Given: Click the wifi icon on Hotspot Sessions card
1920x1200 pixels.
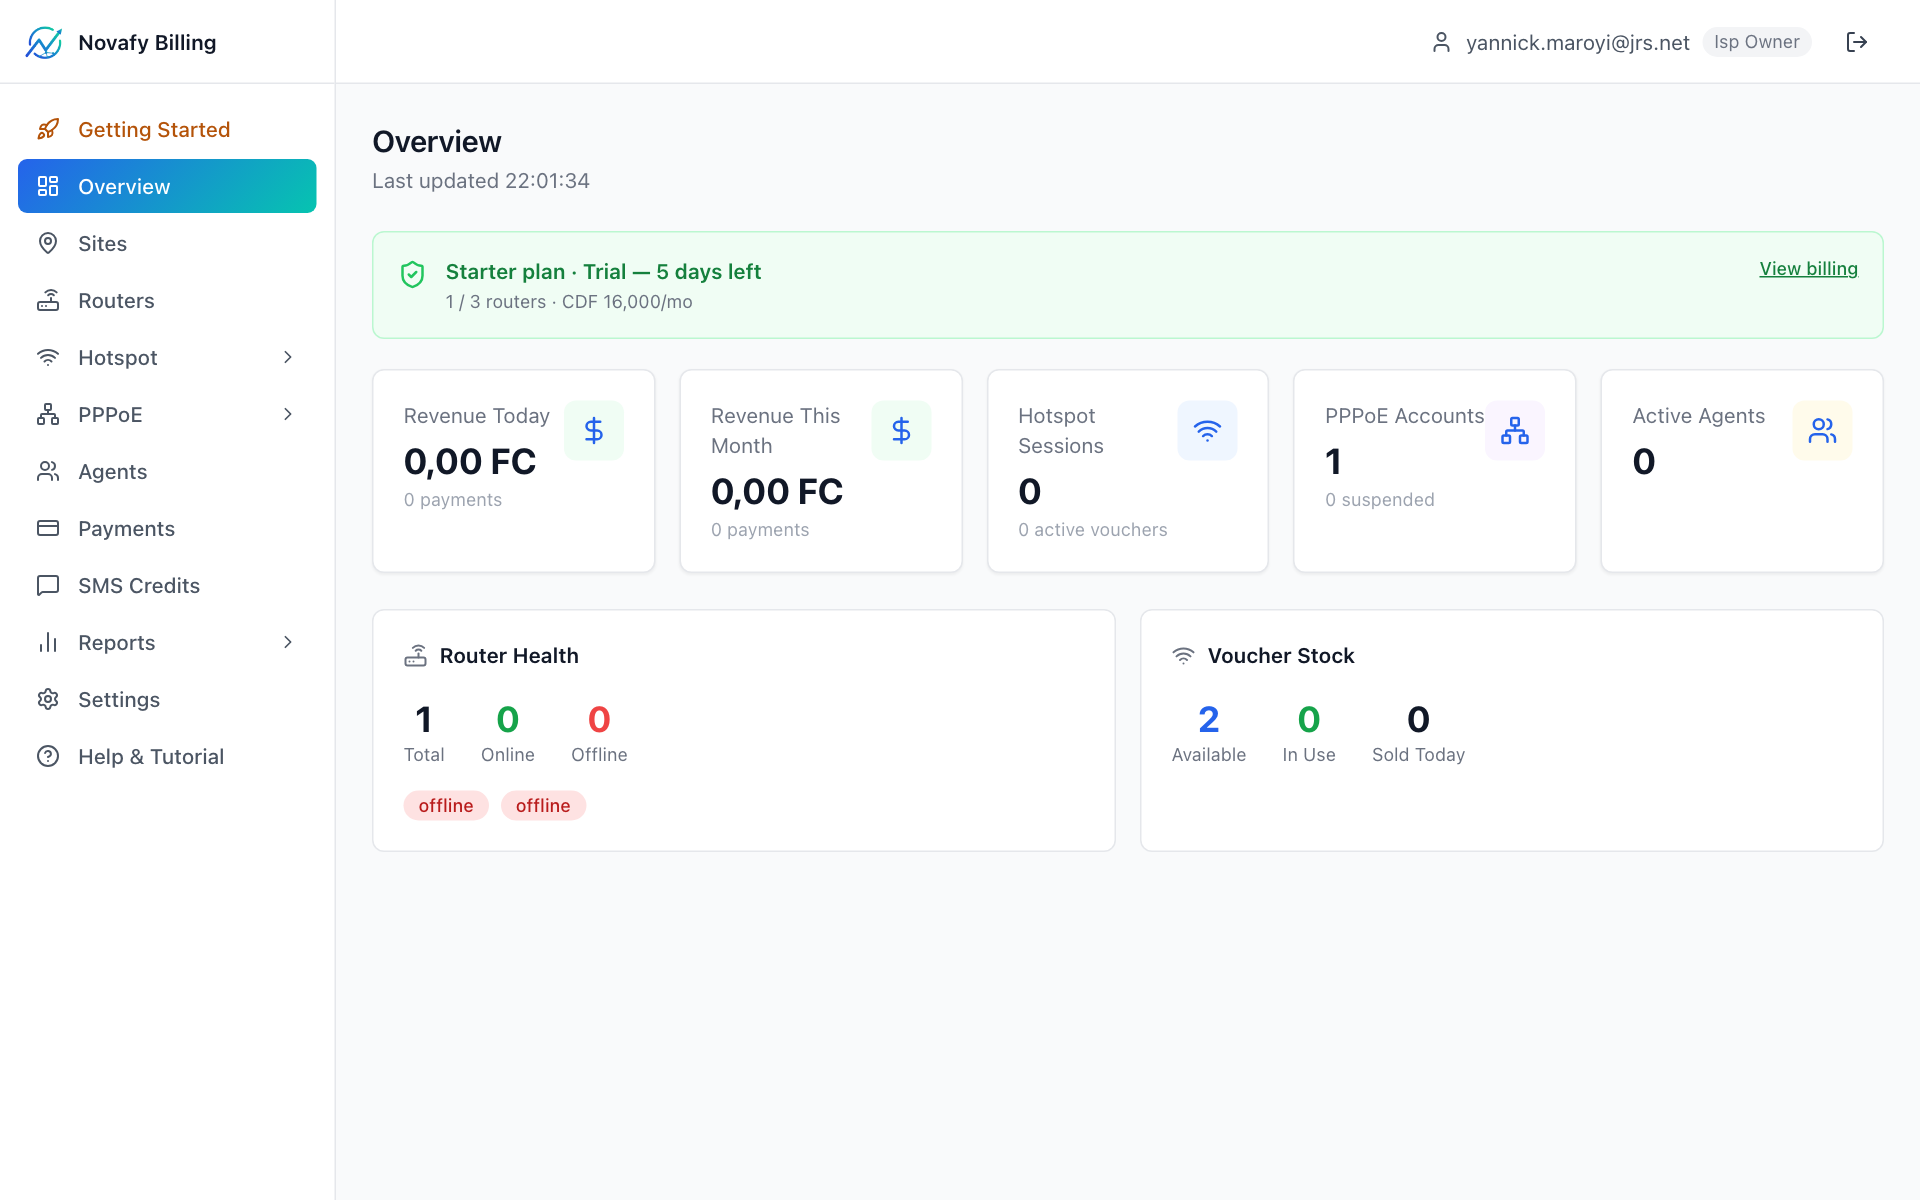Looking at the screenshot, I should pos(1207,431).
